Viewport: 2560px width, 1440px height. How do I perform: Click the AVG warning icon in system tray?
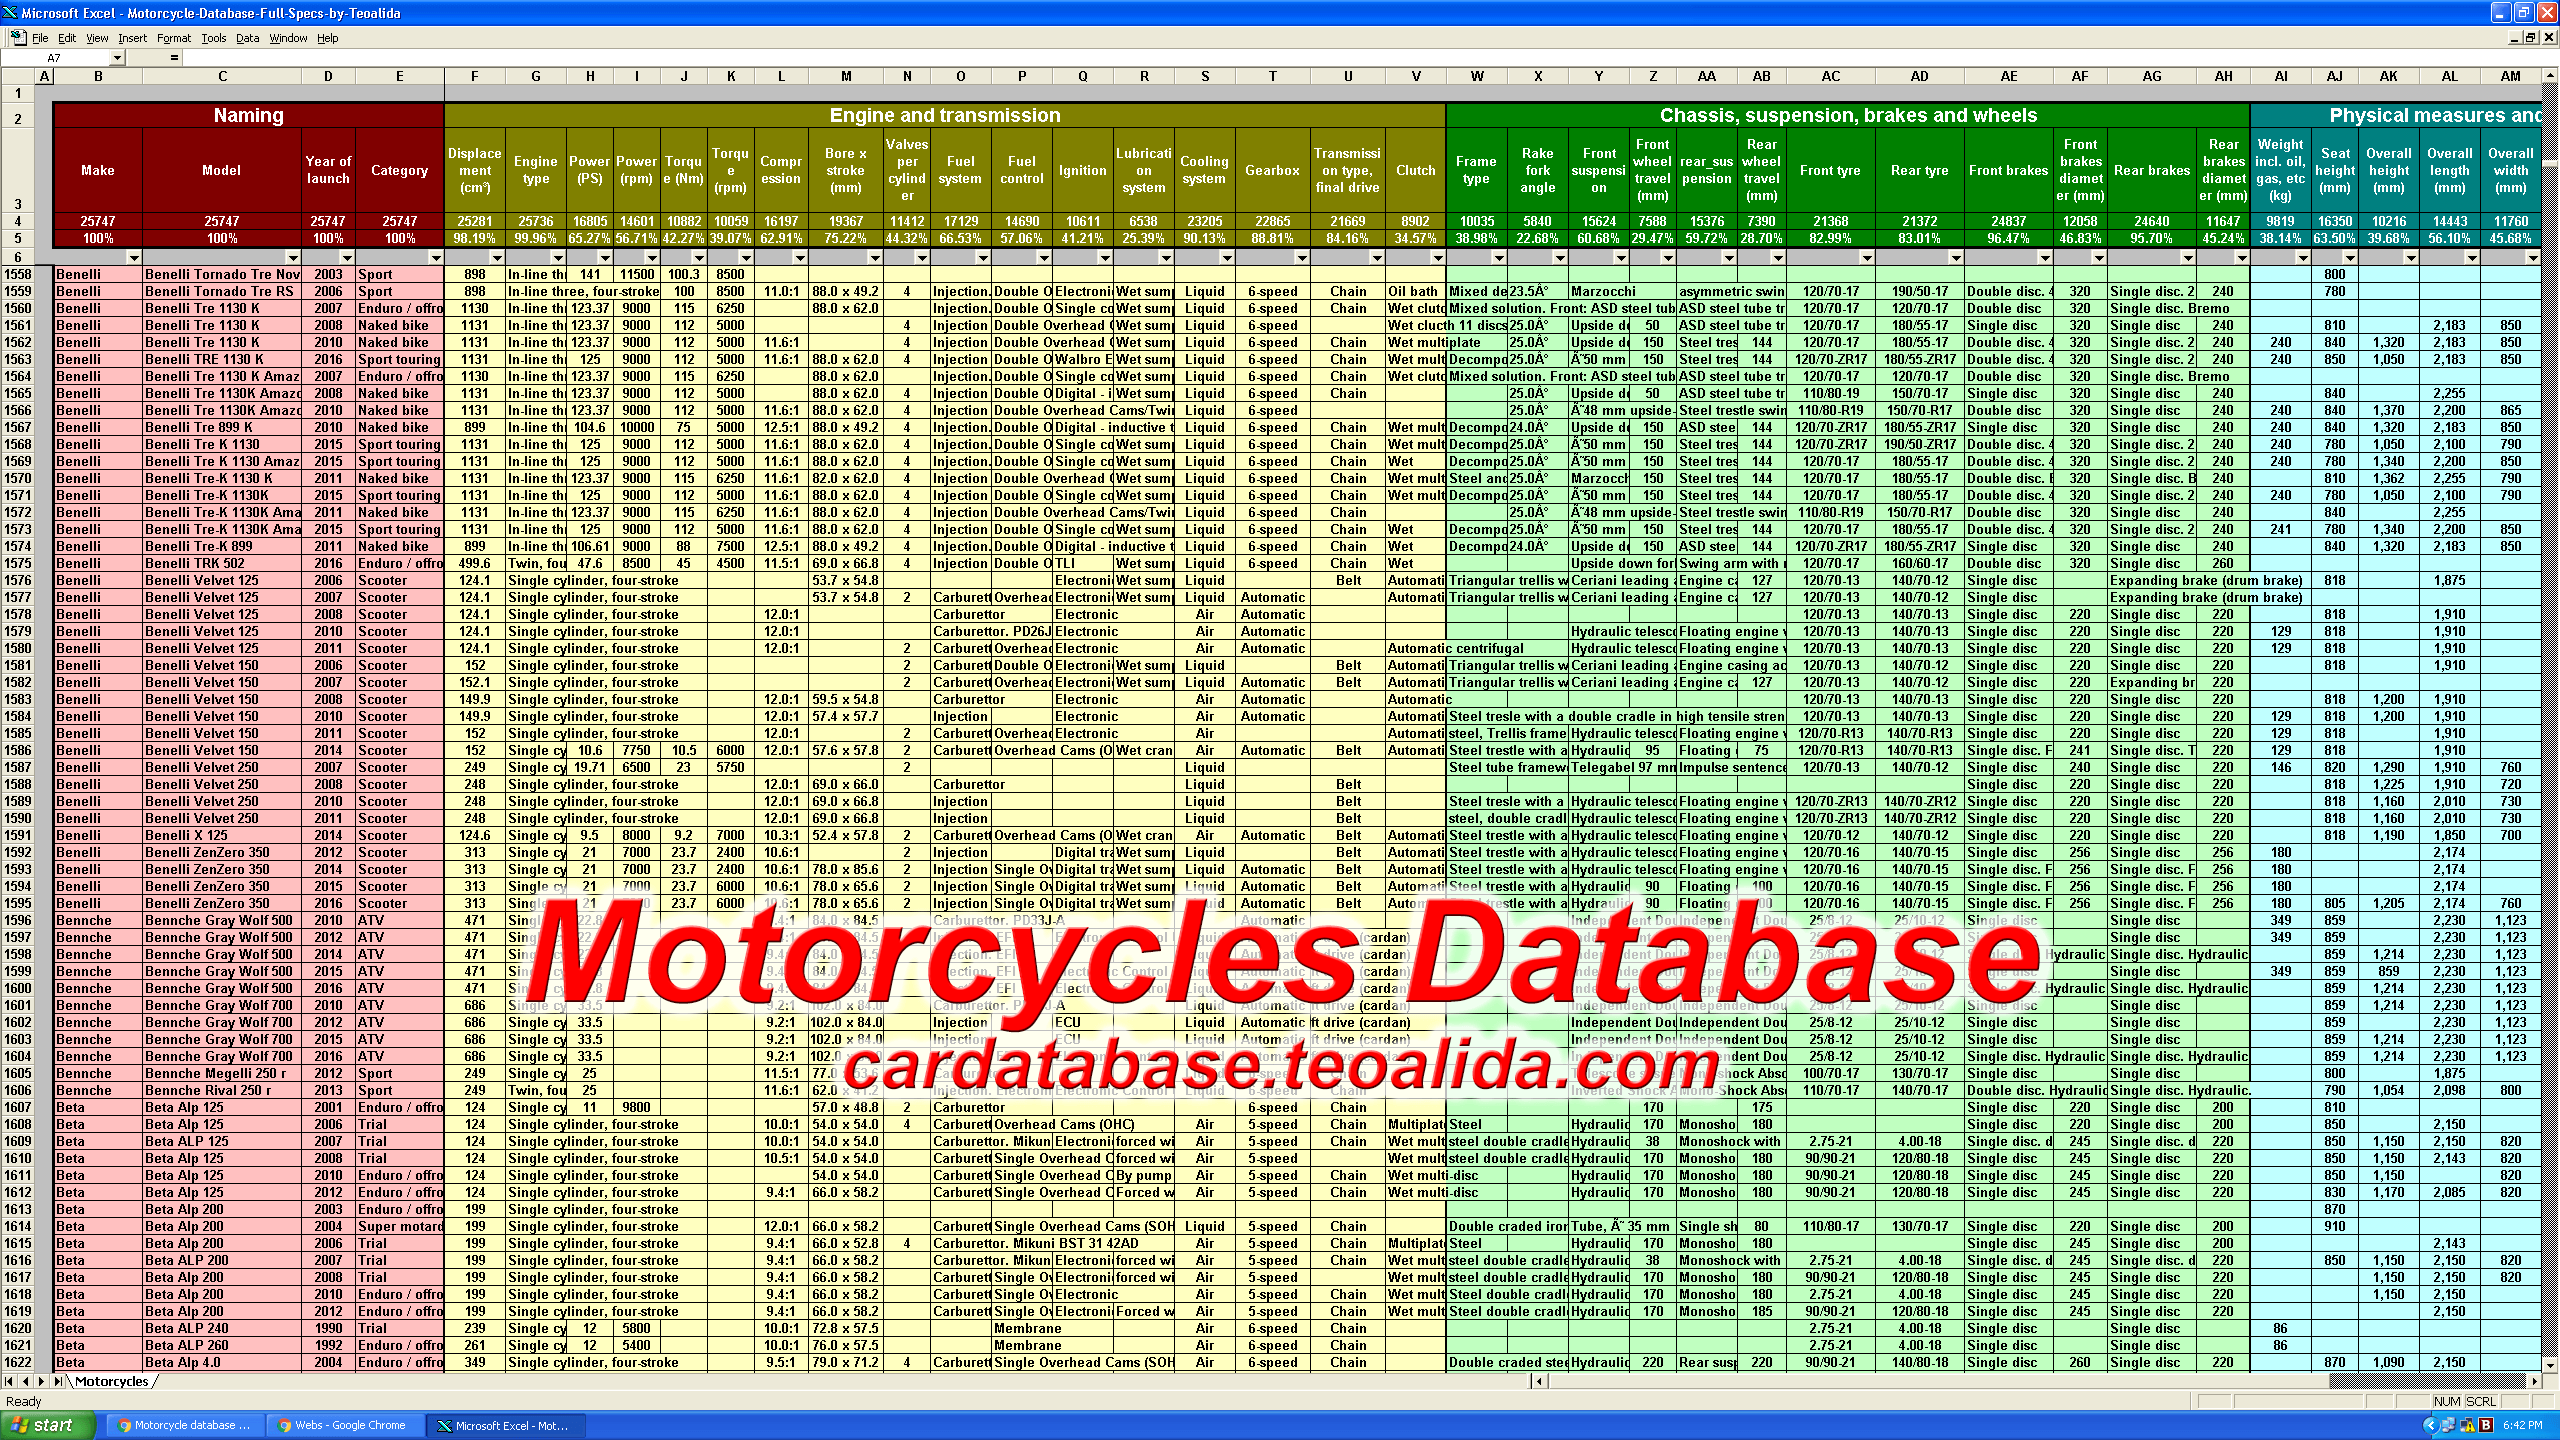point(2467,1425)
